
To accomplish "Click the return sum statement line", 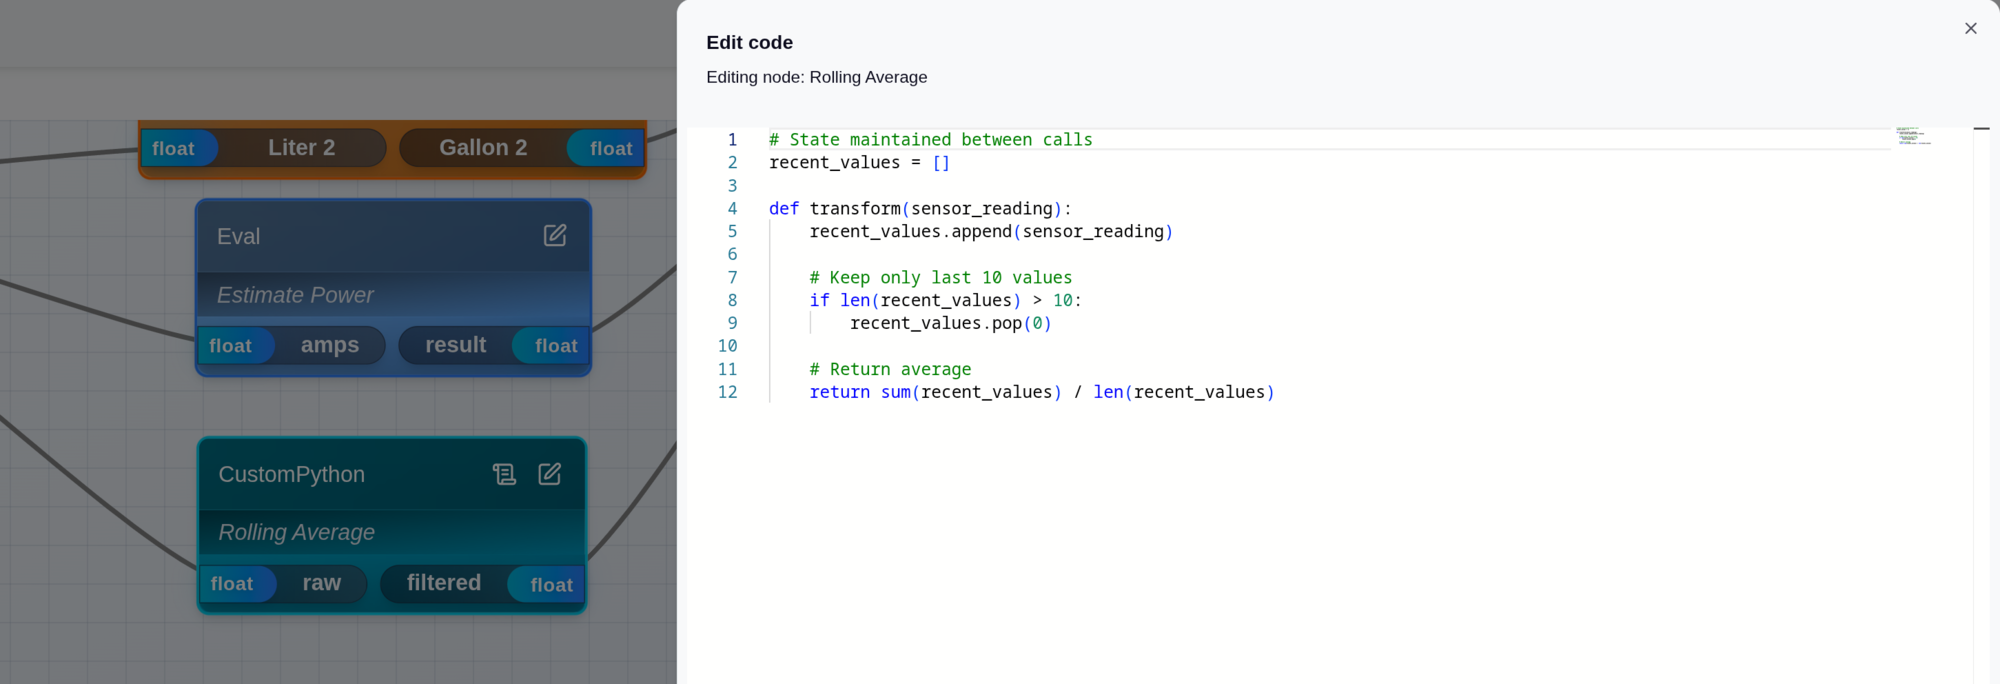I will [x=1042, y=393].
